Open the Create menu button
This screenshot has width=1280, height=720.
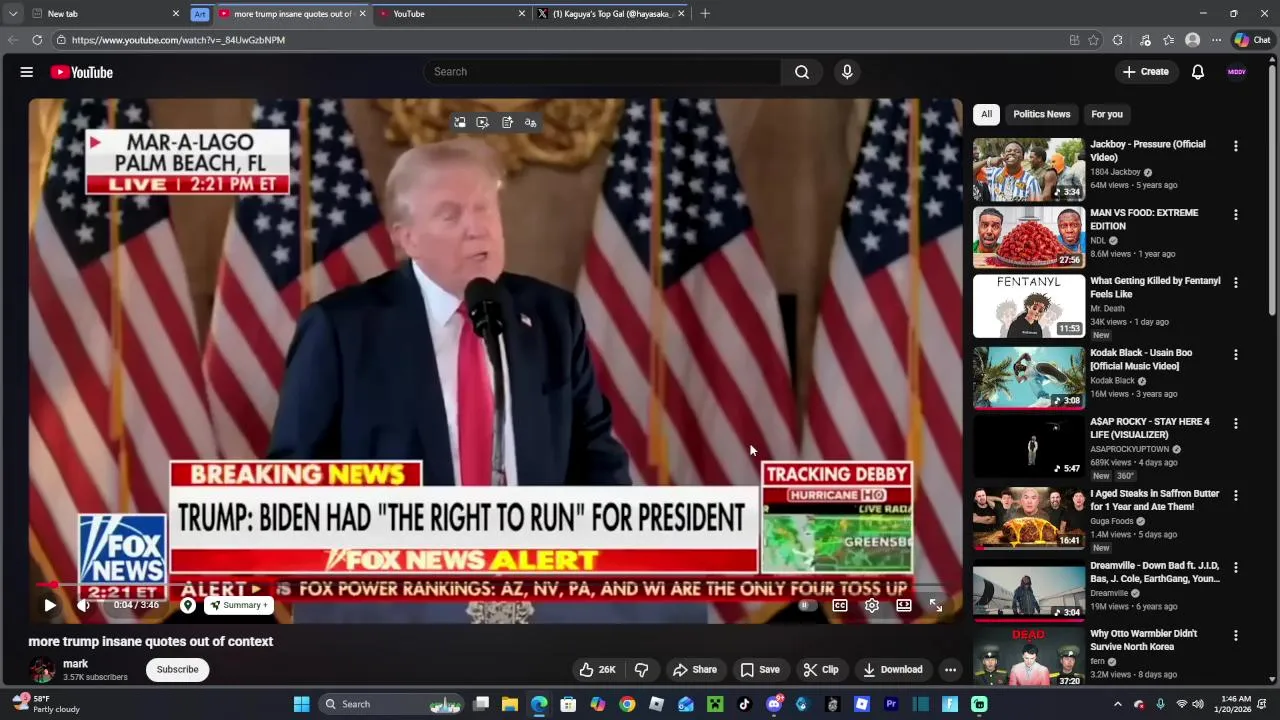click(1146, 72)
